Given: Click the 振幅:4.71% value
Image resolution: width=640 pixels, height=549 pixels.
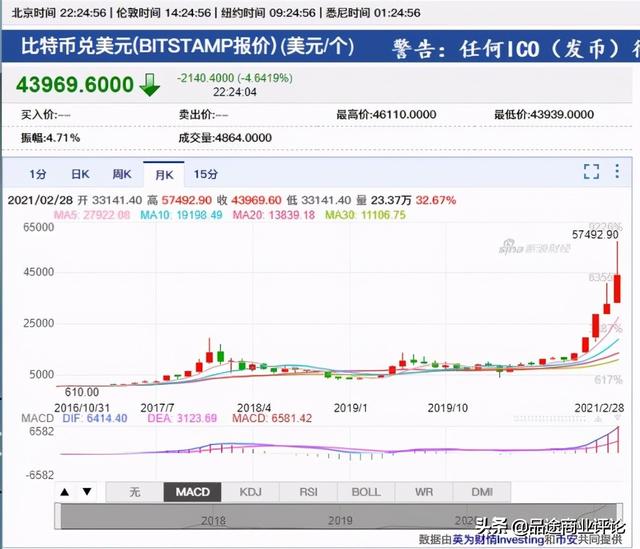Looking at the screenshot, I should 50,138.
